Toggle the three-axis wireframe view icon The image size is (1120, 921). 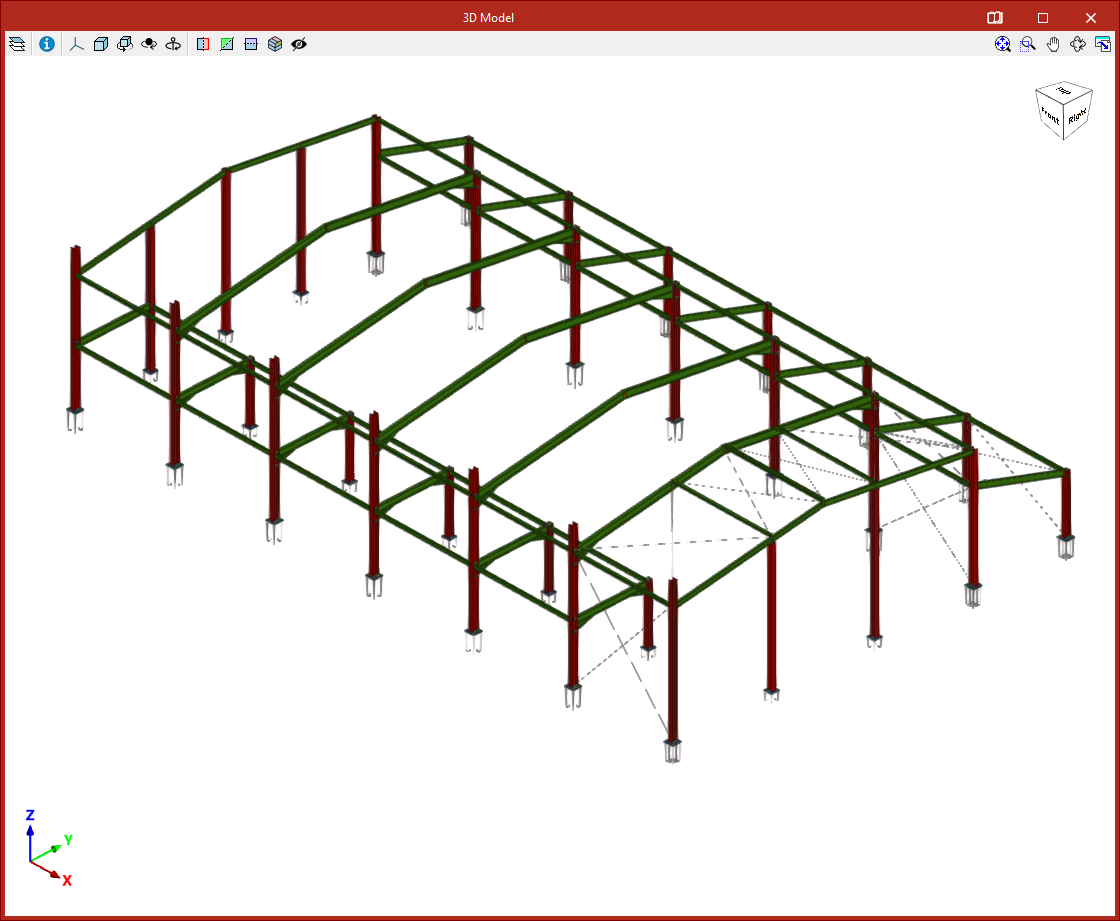coord(76,44)
